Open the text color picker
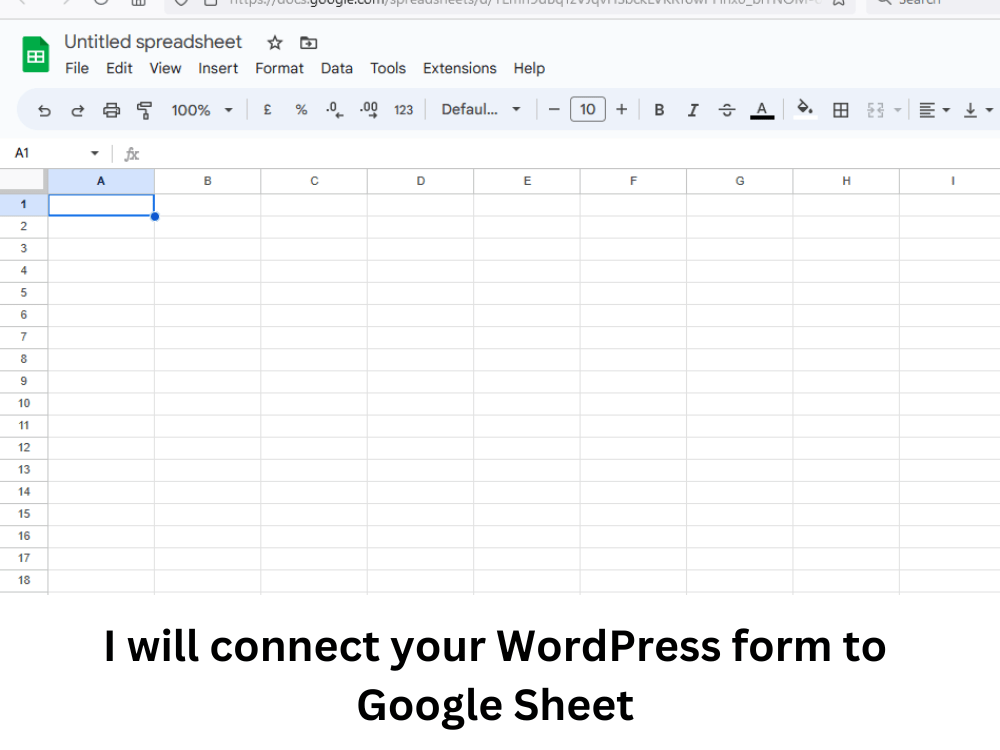Image resolution: width=1000 pixels, height=750 pixels. (x=762, y=110)
